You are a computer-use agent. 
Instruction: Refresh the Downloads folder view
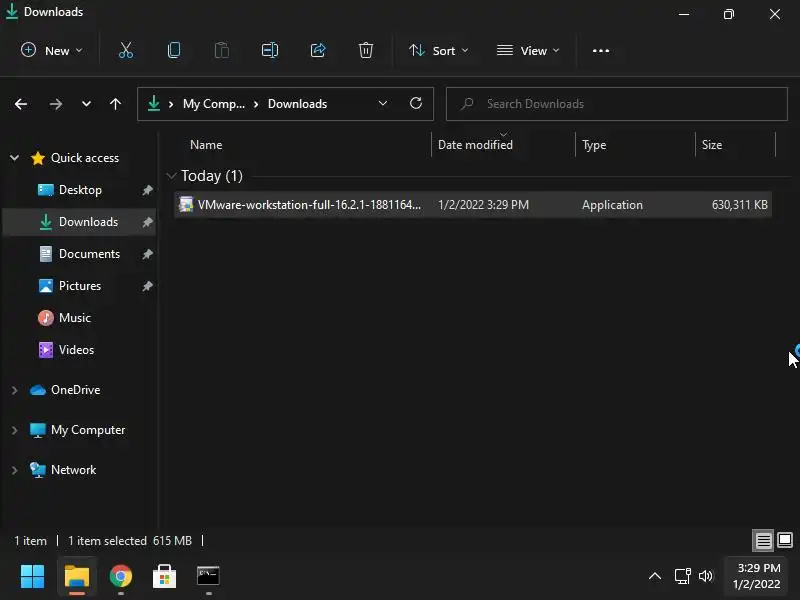(416, 104)
